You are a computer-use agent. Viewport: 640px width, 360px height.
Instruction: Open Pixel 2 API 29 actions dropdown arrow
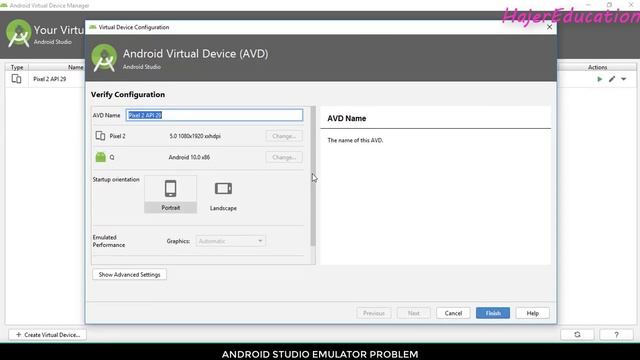[x=624, y=79]
